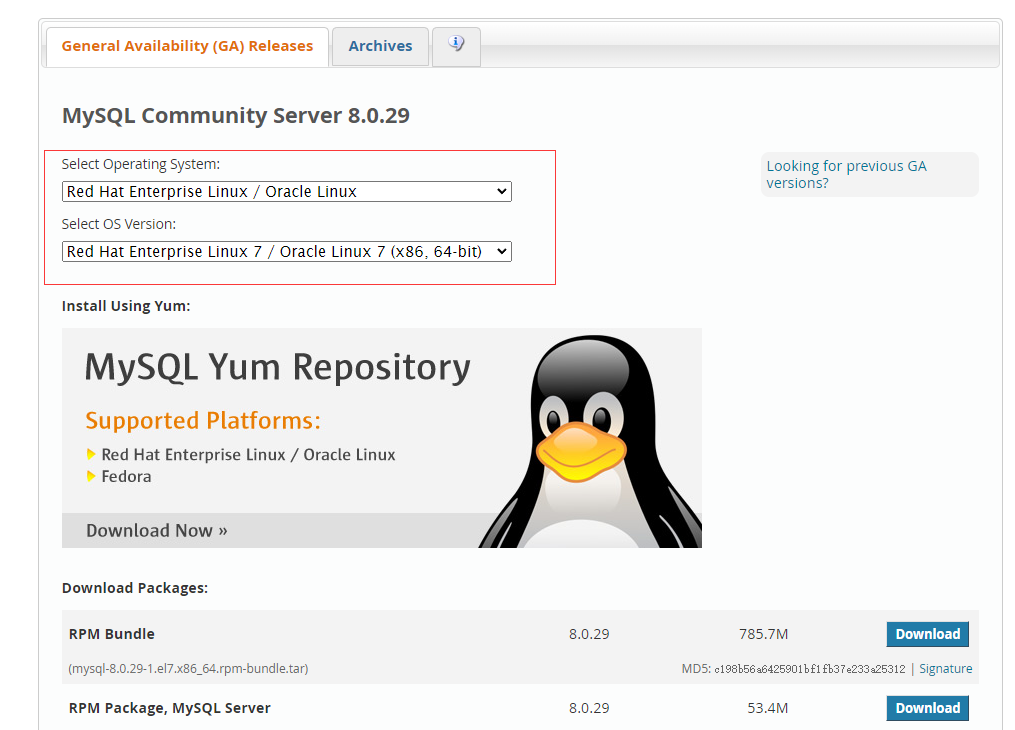Click 'Install Using Yum:' label
The width and height of the screenshot is (1015, 730).
point(126,306)
